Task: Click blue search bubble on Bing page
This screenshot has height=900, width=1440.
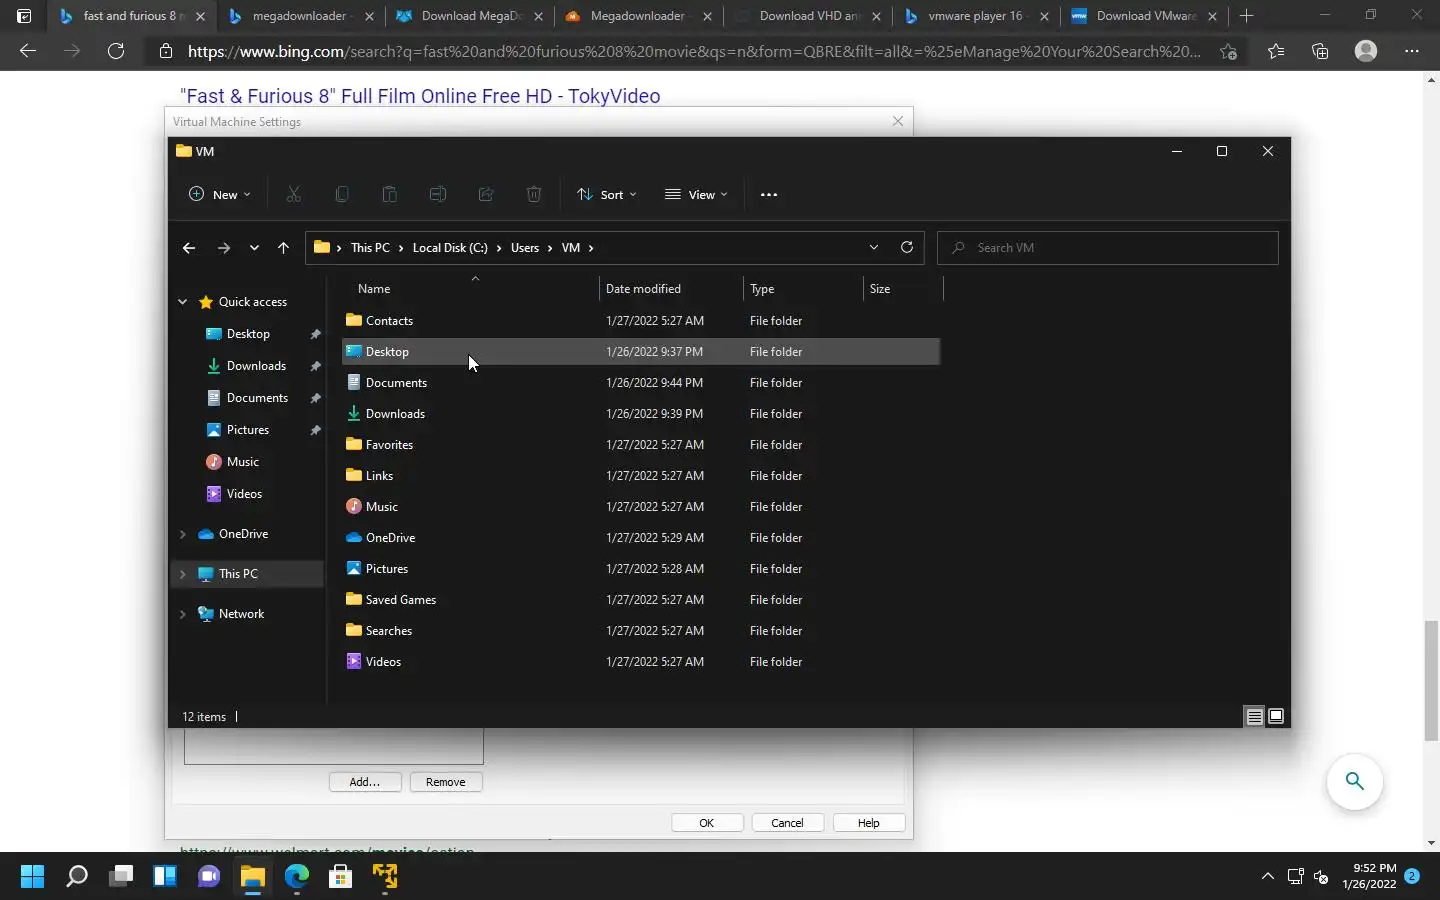Action: pyautogui.click(x=1355, y=782)
